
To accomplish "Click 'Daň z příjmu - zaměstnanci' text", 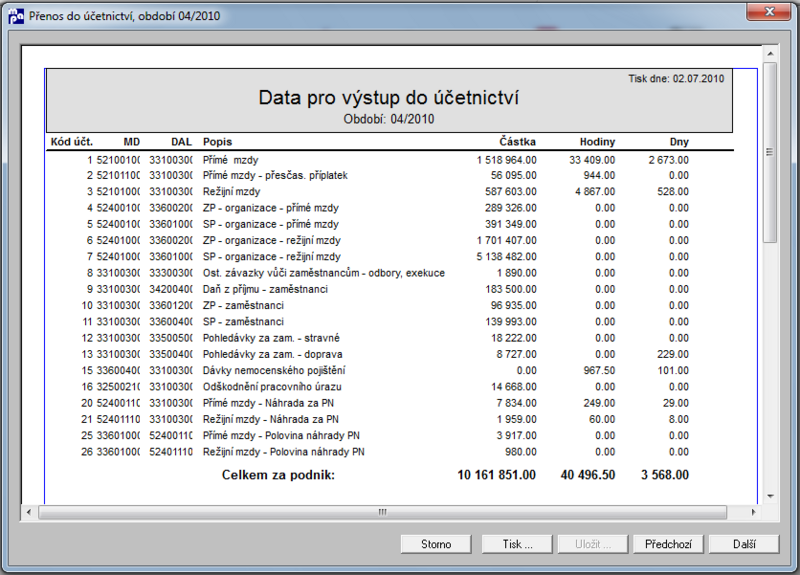I will pyautogui.click(x=265, y=289).
